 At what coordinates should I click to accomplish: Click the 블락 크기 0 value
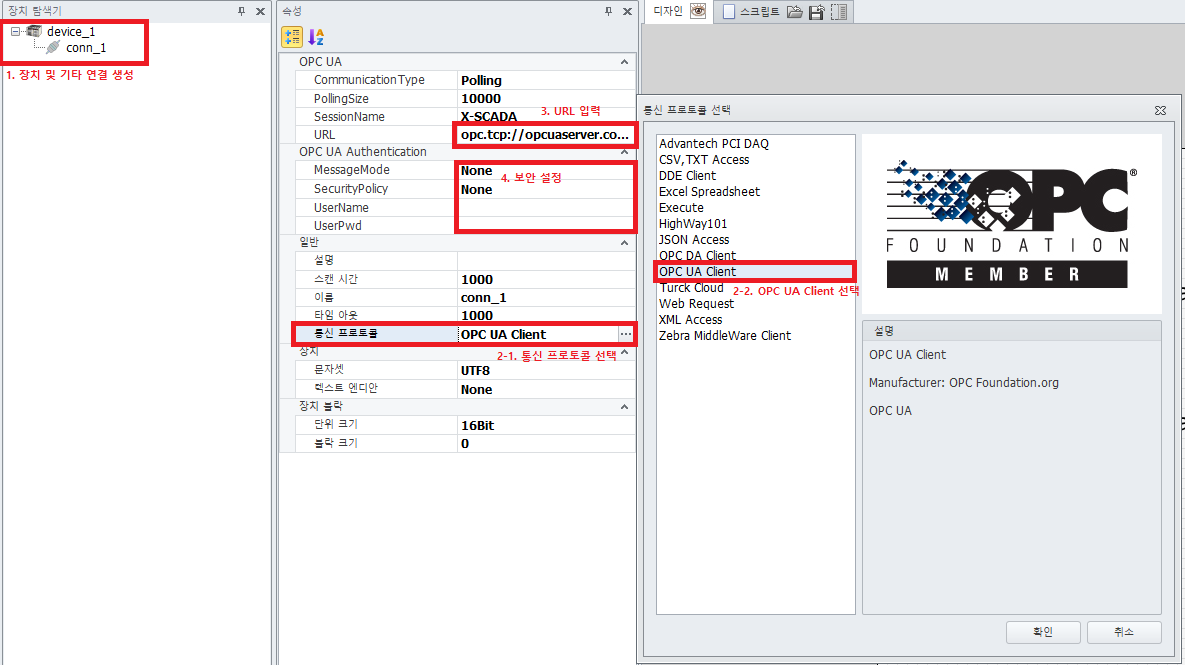click(546, 444)
